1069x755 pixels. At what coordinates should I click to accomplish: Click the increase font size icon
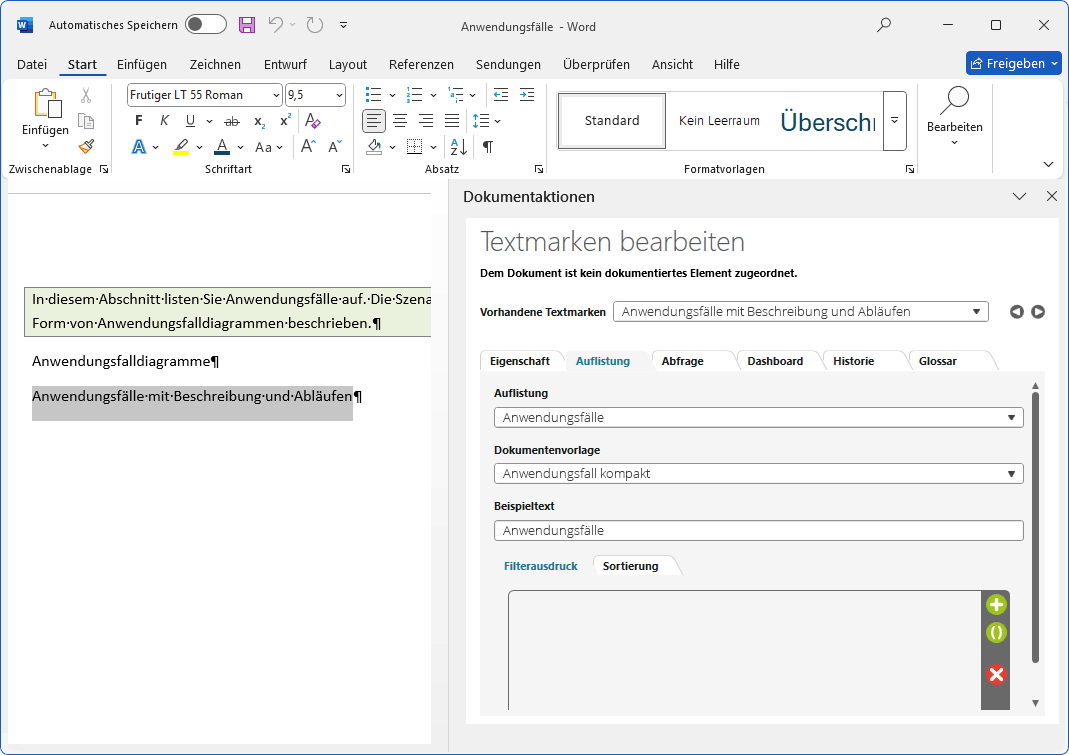(308, 147)
